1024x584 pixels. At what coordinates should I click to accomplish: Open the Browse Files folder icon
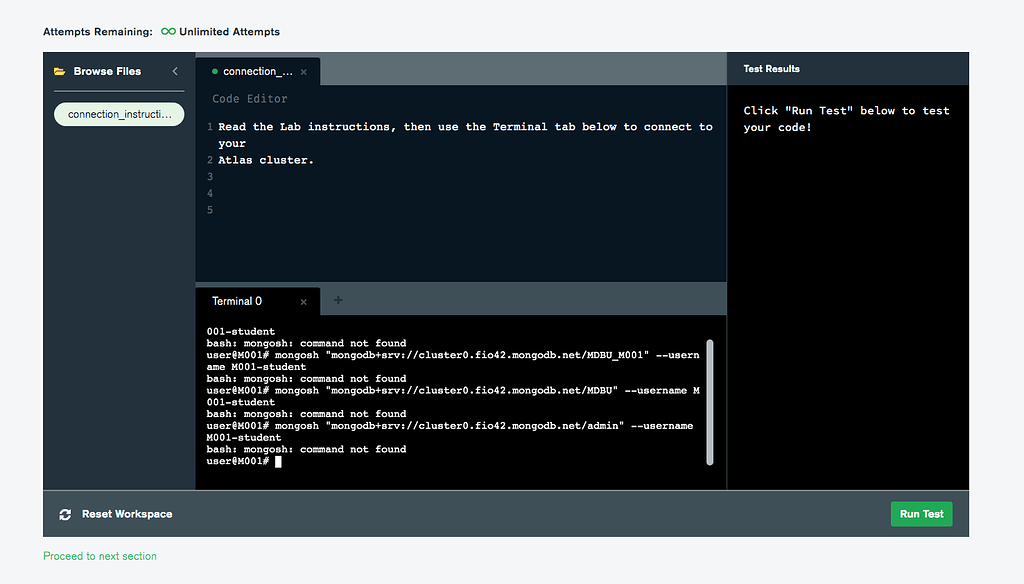[60, 71]
